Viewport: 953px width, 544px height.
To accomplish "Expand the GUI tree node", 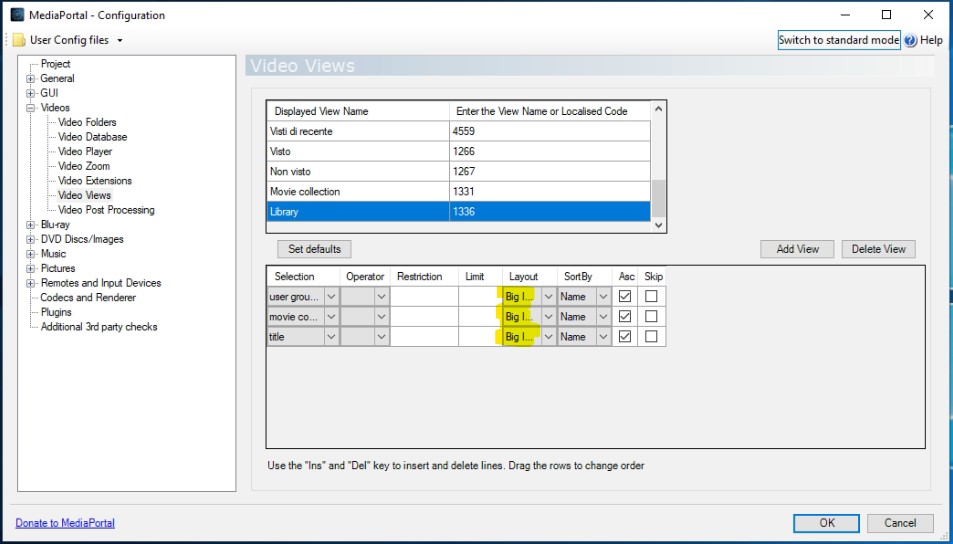I will [30, 93].
